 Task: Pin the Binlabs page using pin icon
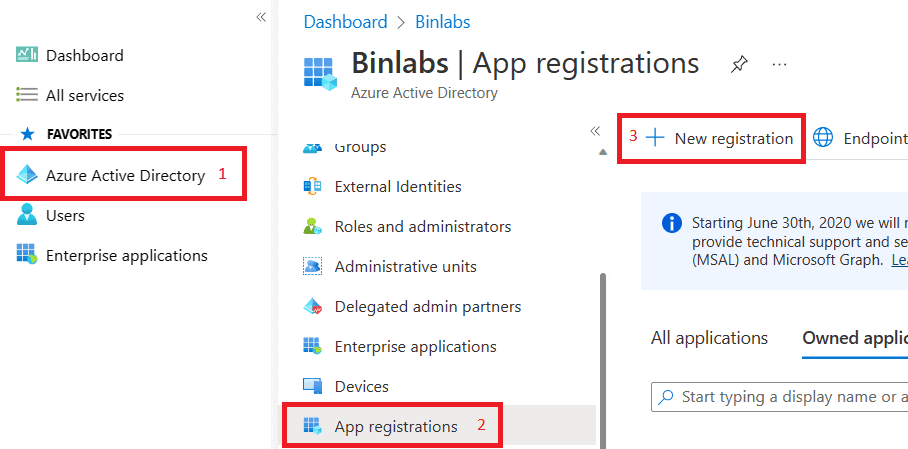739,65
